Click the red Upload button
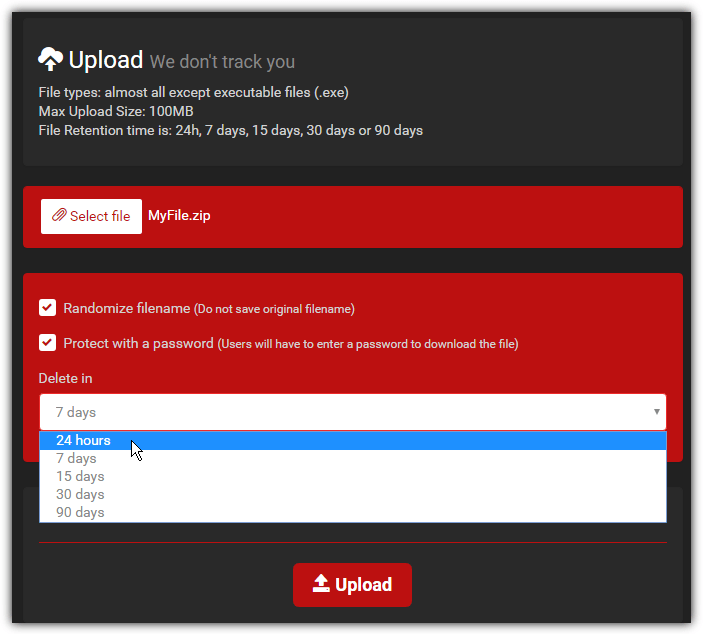 click(x=352, y=585)
